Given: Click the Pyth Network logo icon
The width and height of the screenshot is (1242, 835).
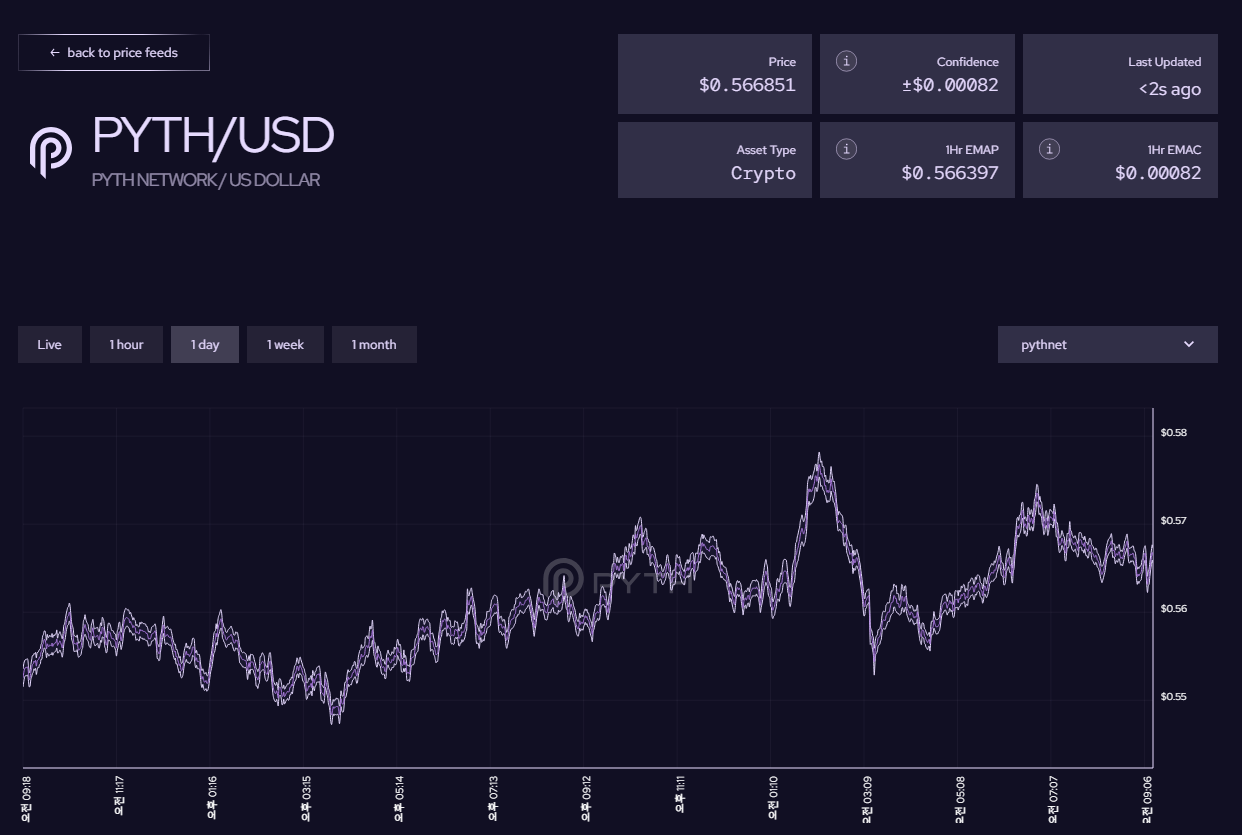Looking at the screenshot, I should click(50, 152).
